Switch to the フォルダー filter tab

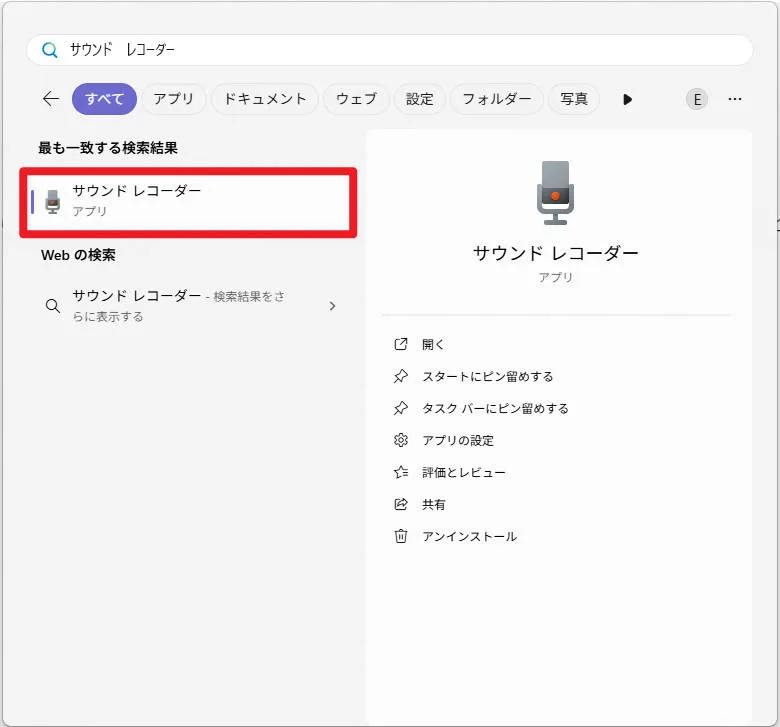(x=496, y=99)
